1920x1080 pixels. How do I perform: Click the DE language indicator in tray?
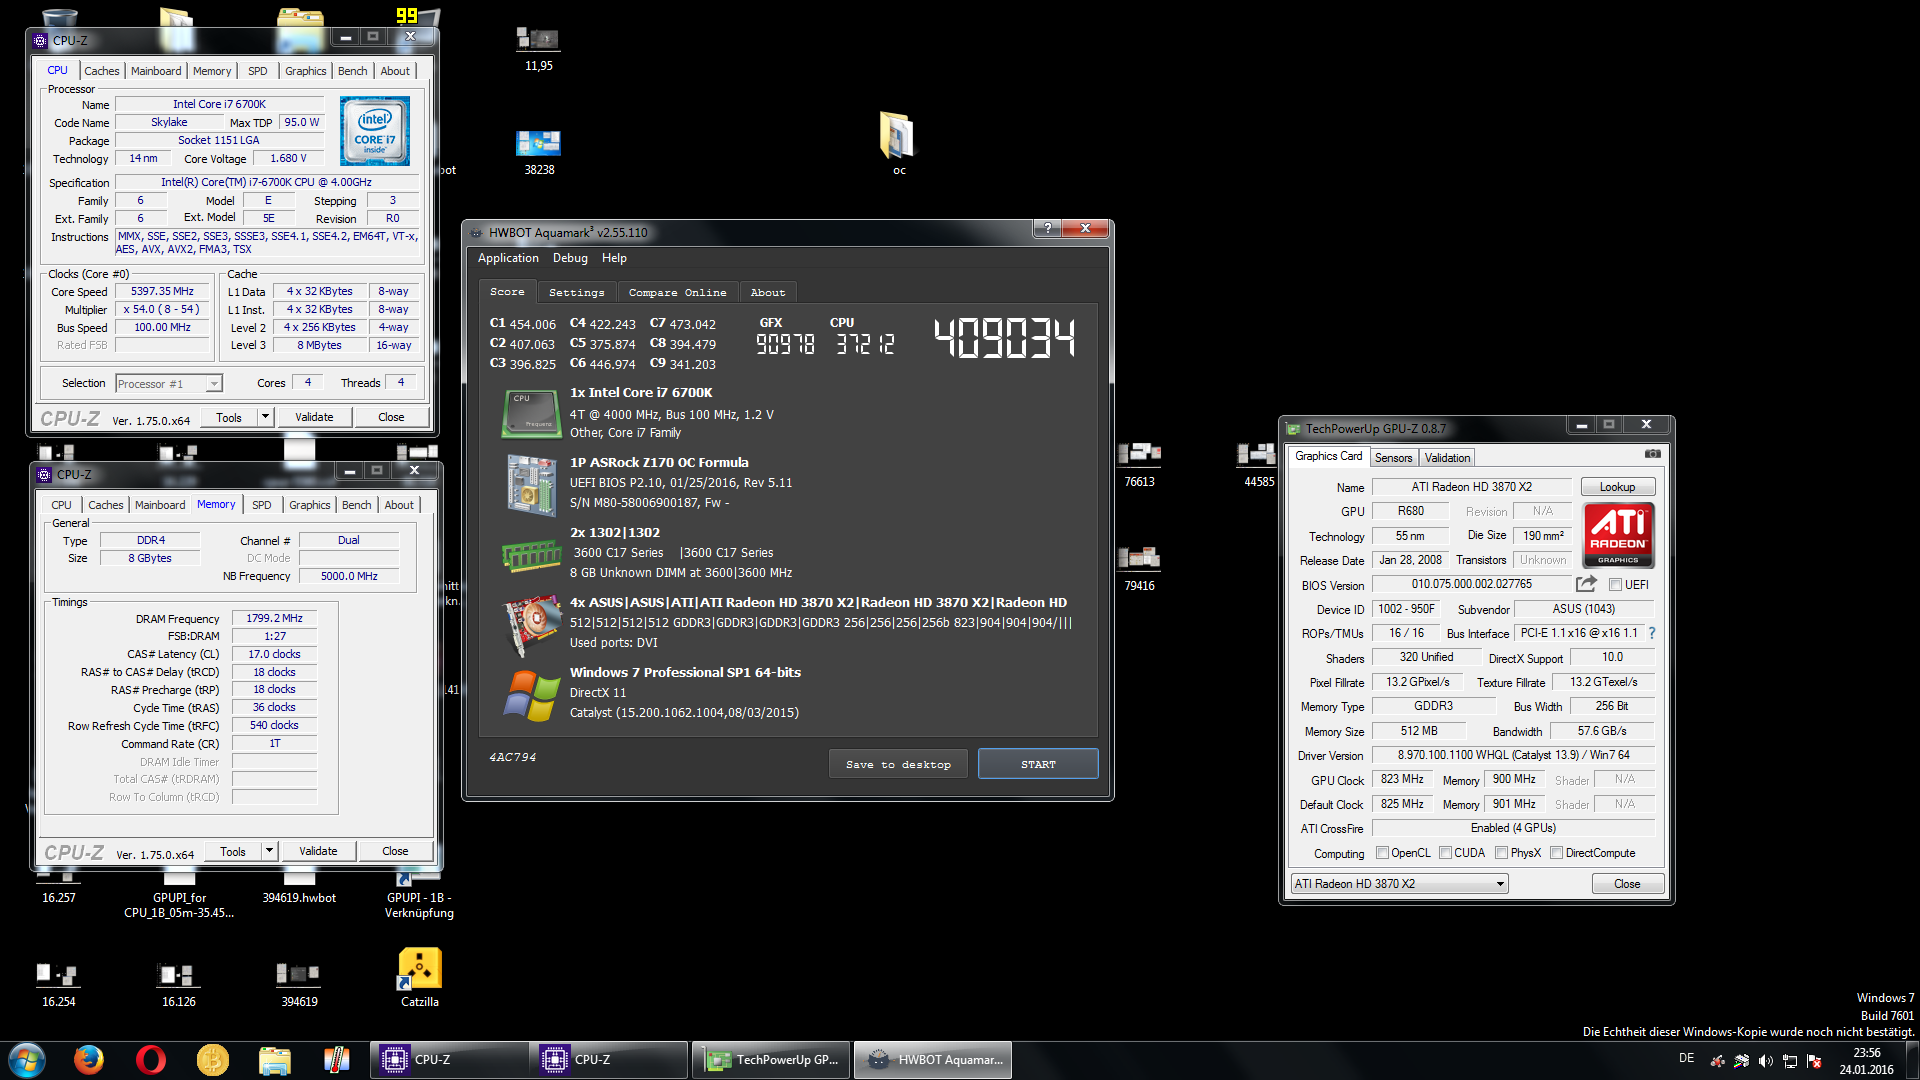(1686, 1058)
